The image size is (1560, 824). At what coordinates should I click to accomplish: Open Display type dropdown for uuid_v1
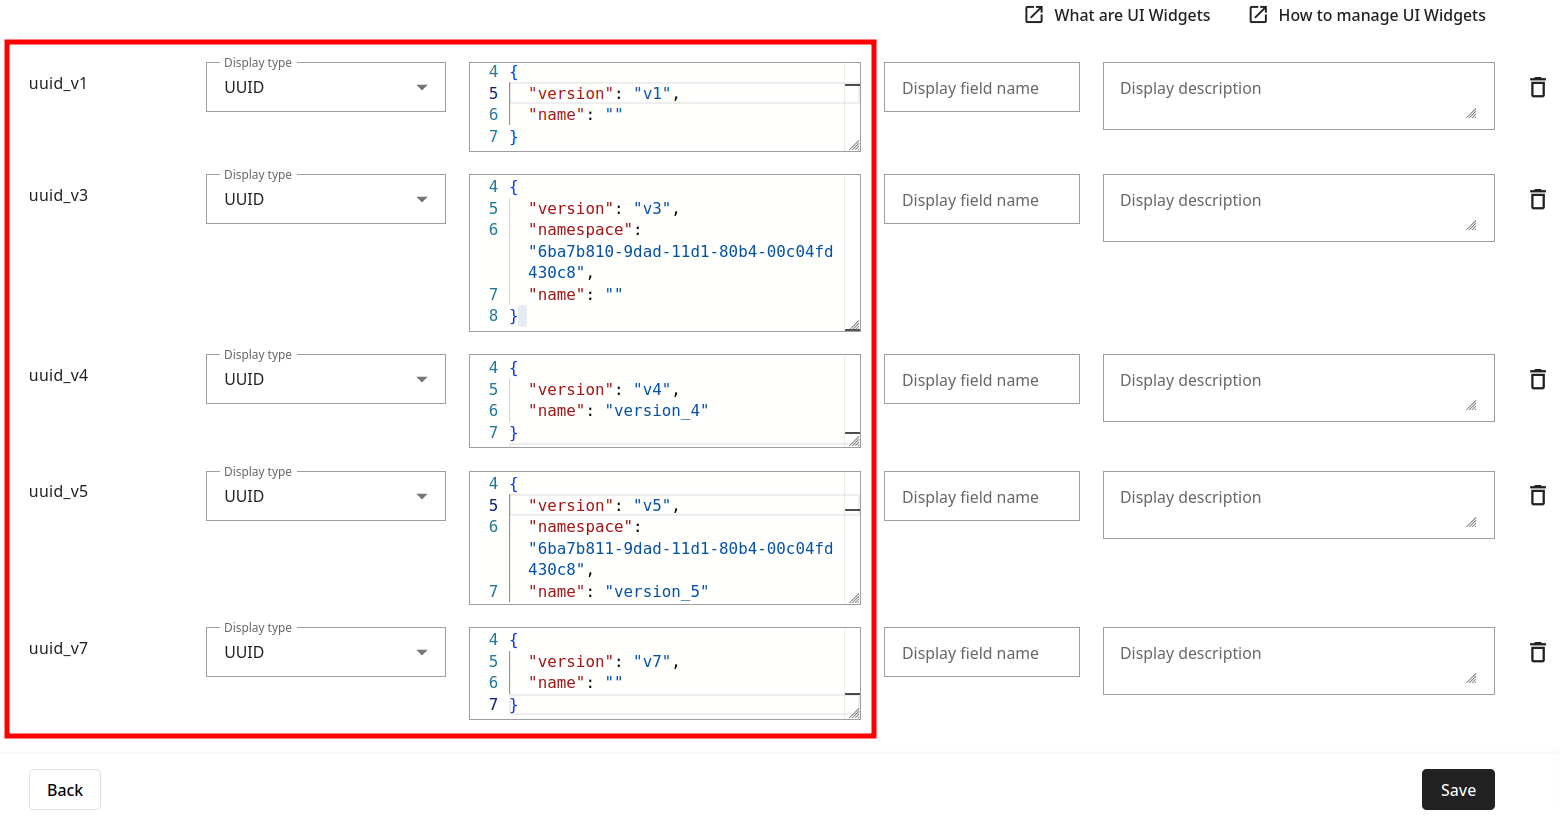click(x=326, y=87)
